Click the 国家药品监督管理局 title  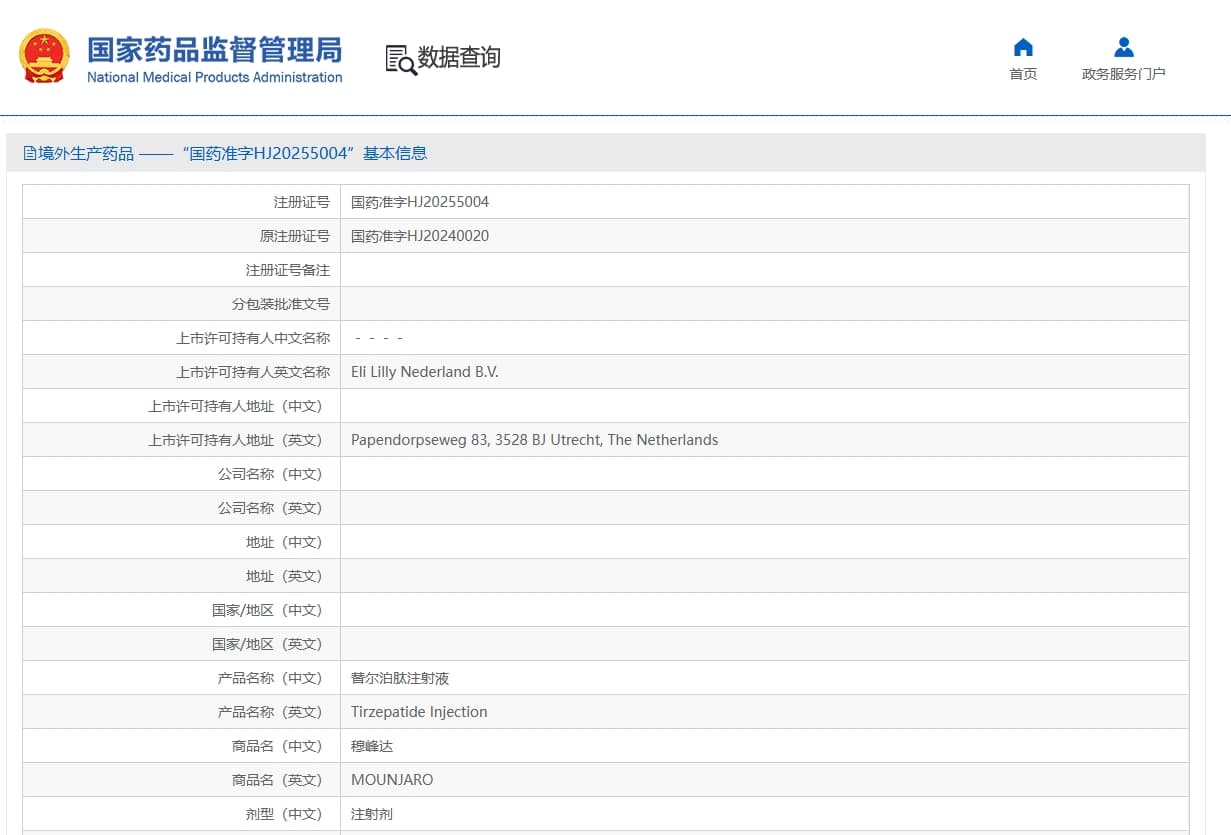coord(214,49)
